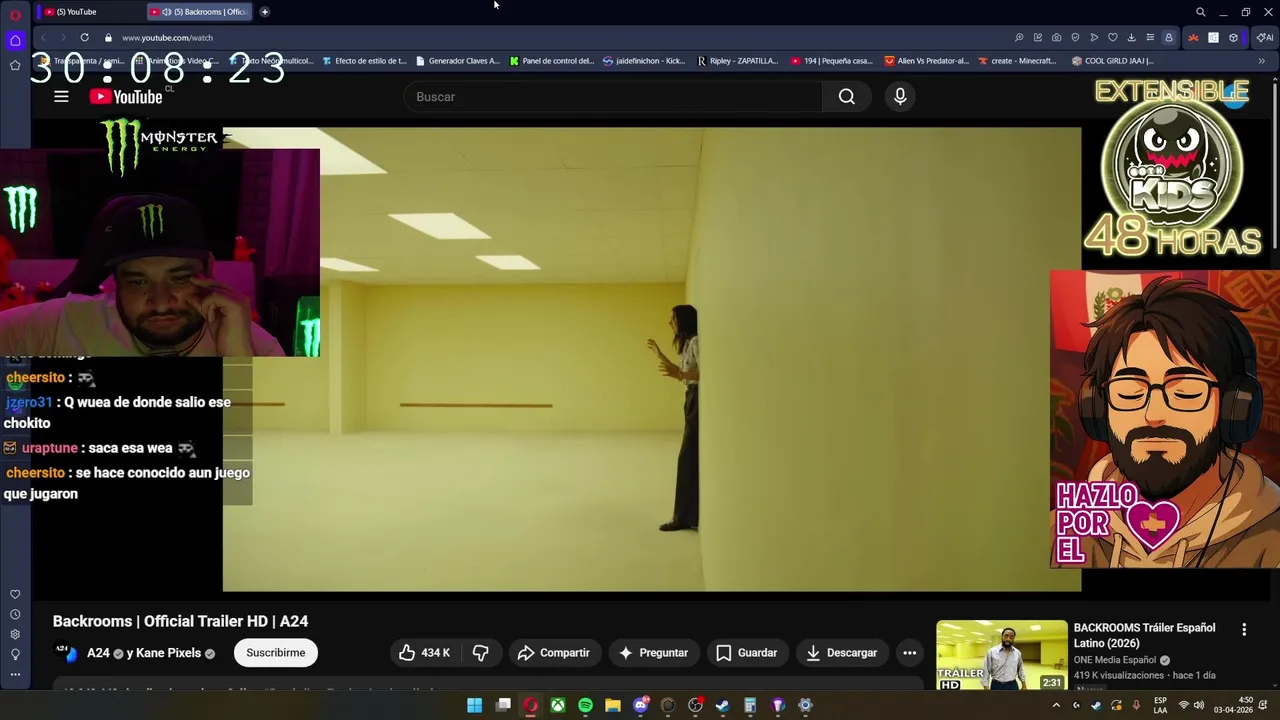Open the Ripley - ZAPATILLA... bookmark
Viewport: 1280px width, 720px height.
point(737,61)
